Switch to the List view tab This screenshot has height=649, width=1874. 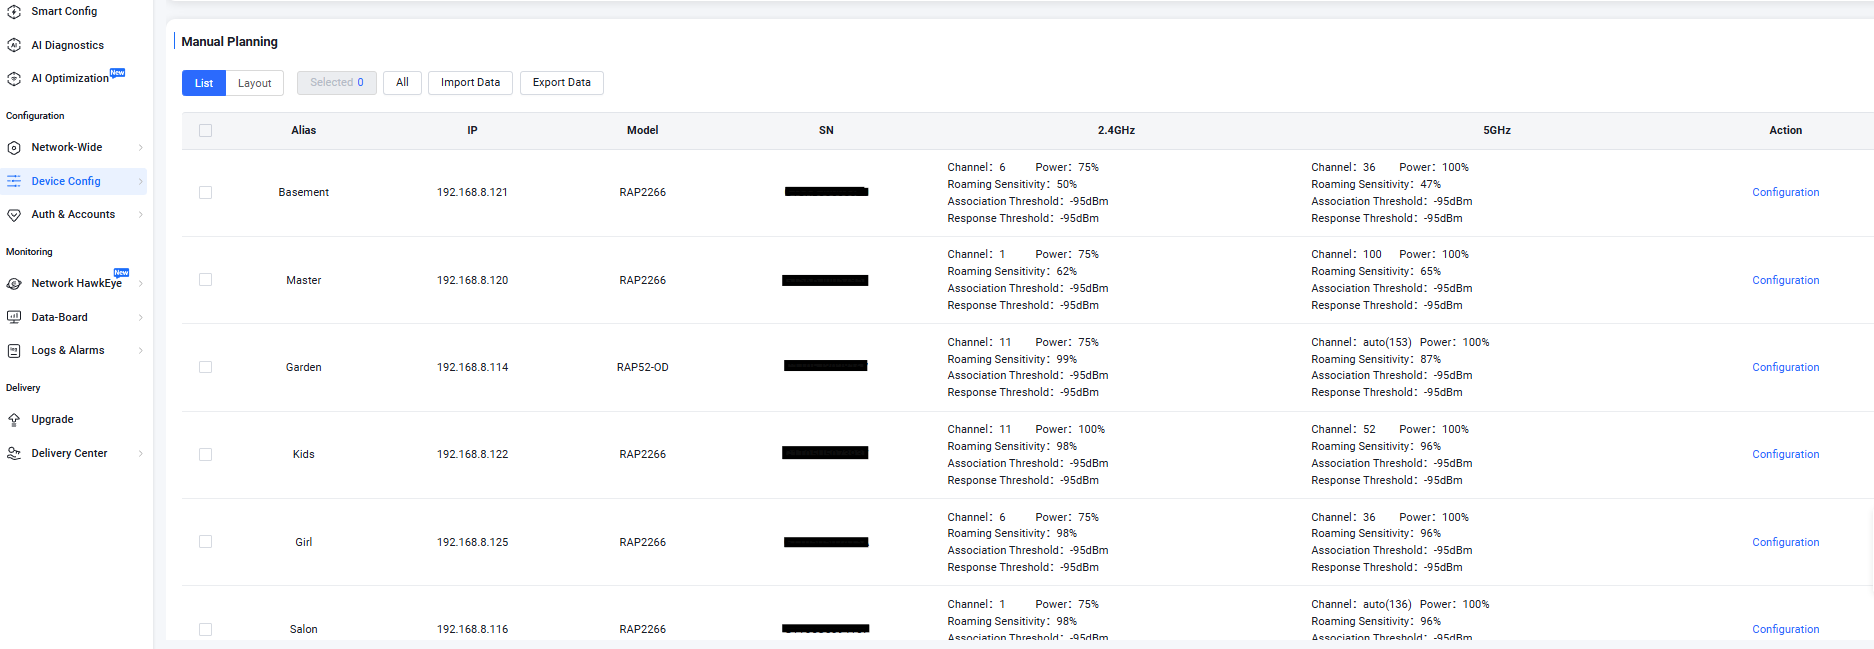tap(204, 83)
